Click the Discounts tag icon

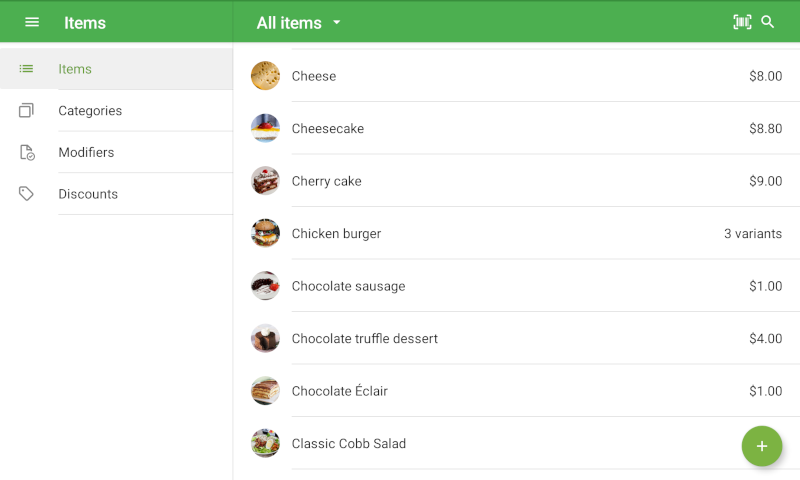[x=27, y=194]
